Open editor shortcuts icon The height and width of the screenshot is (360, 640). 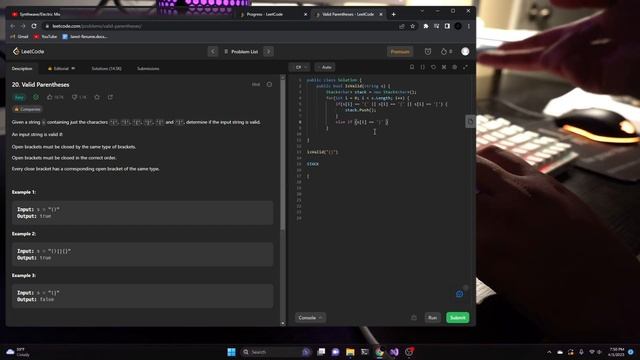click(444, 67)
